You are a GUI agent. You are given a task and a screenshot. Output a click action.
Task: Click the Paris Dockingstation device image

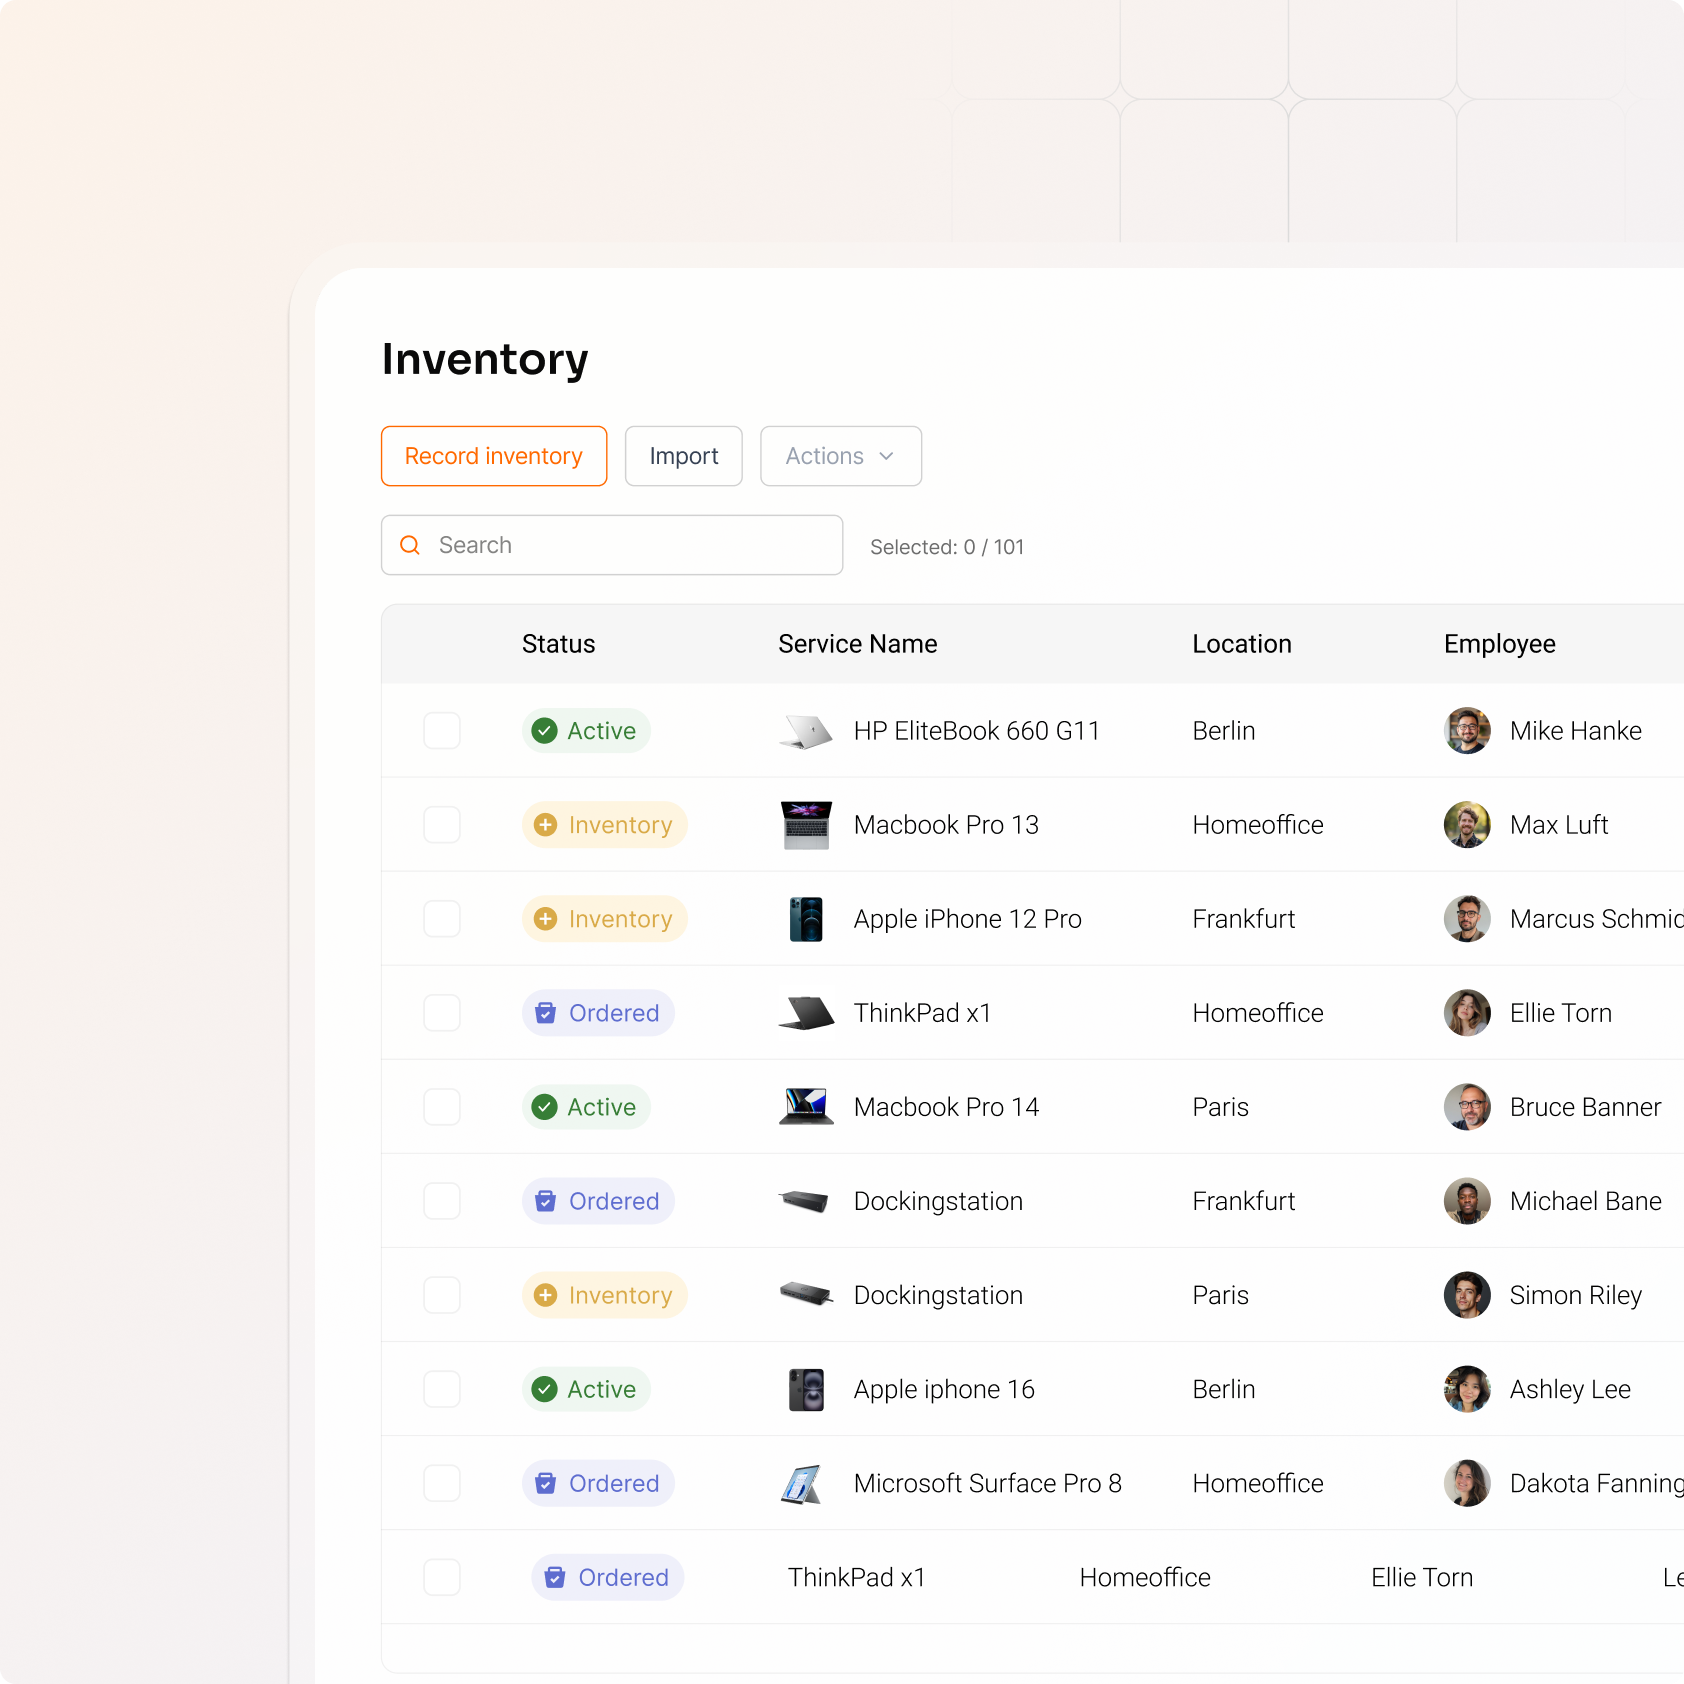point(806,1295)
